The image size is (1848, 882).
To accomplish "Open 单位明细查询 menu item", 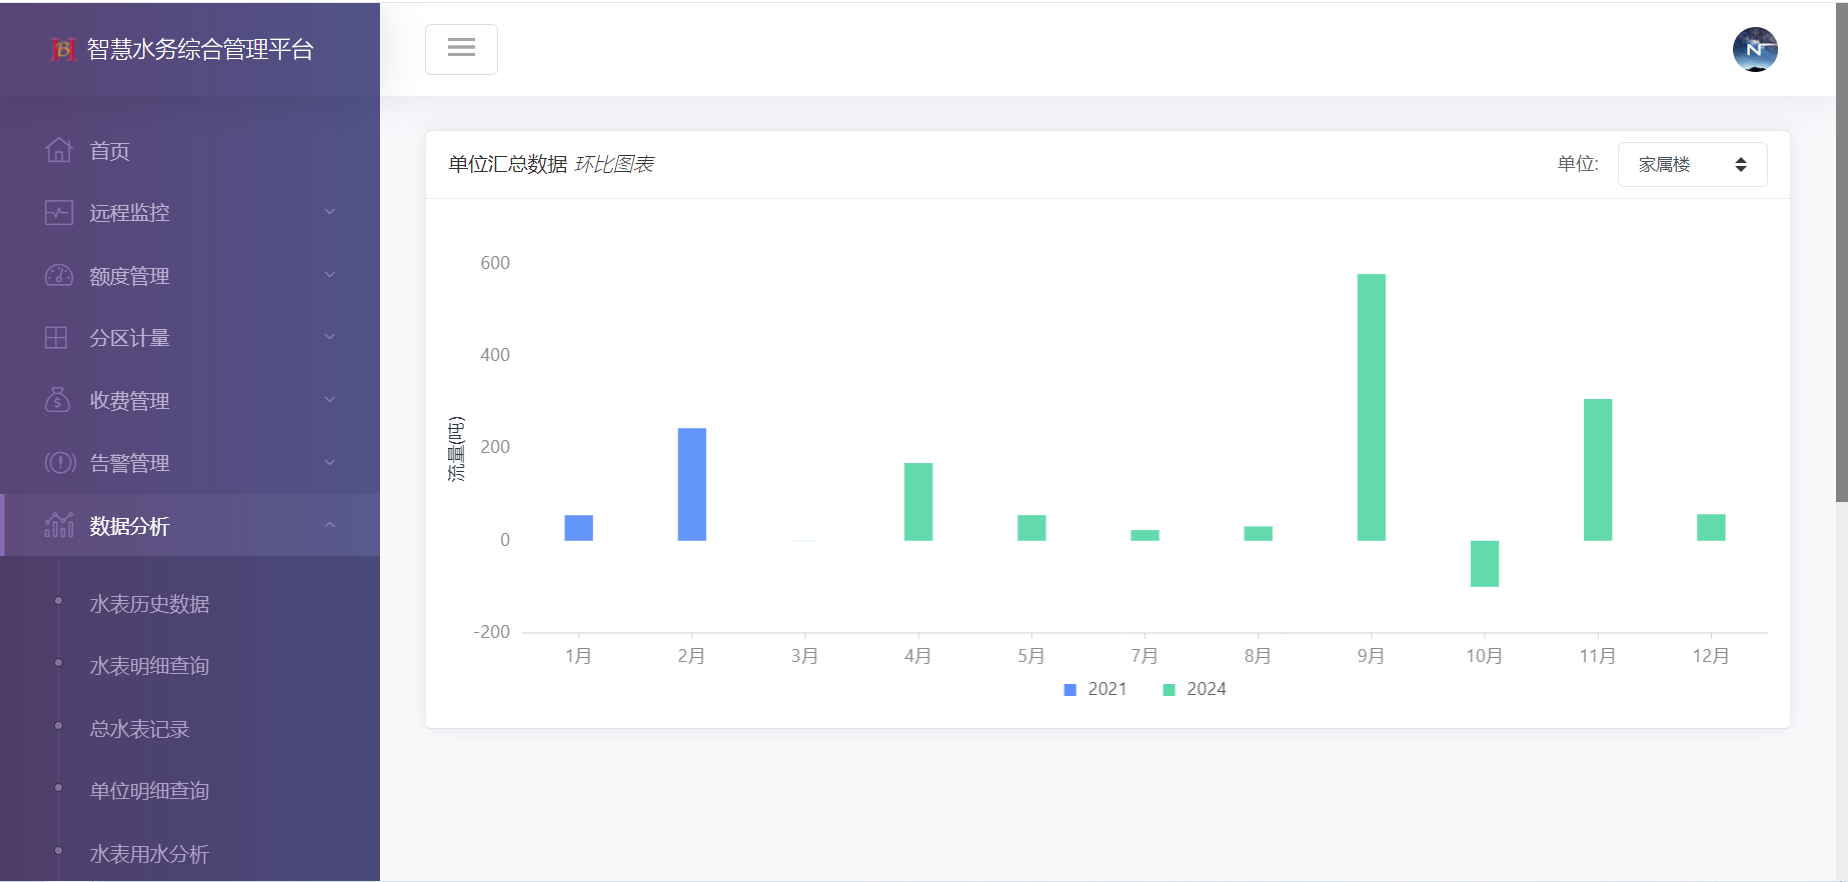I will pyautogui.click(x=149, y=791).
